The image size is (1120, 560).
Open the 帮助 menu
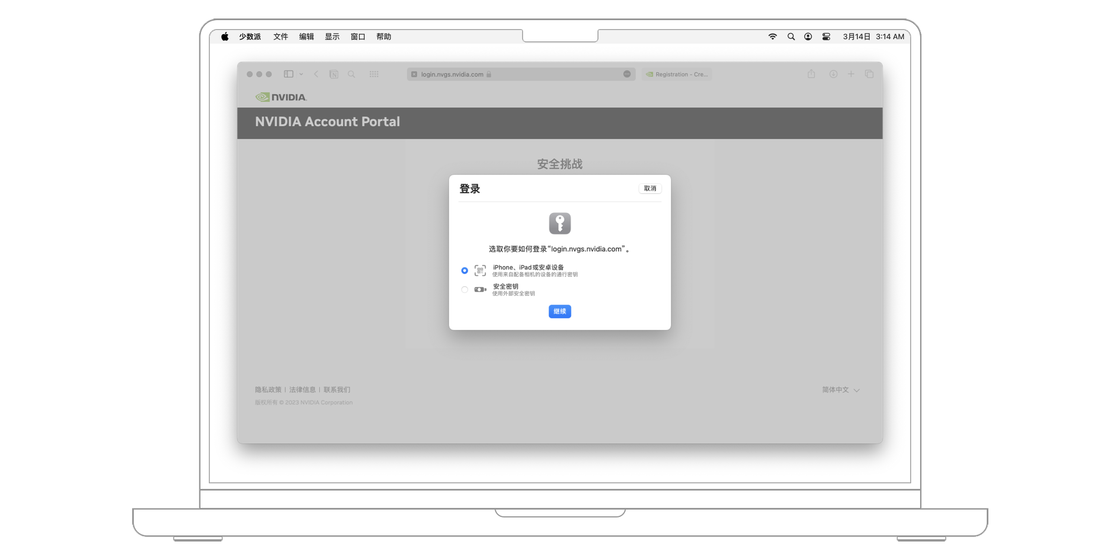pos(384,36)
